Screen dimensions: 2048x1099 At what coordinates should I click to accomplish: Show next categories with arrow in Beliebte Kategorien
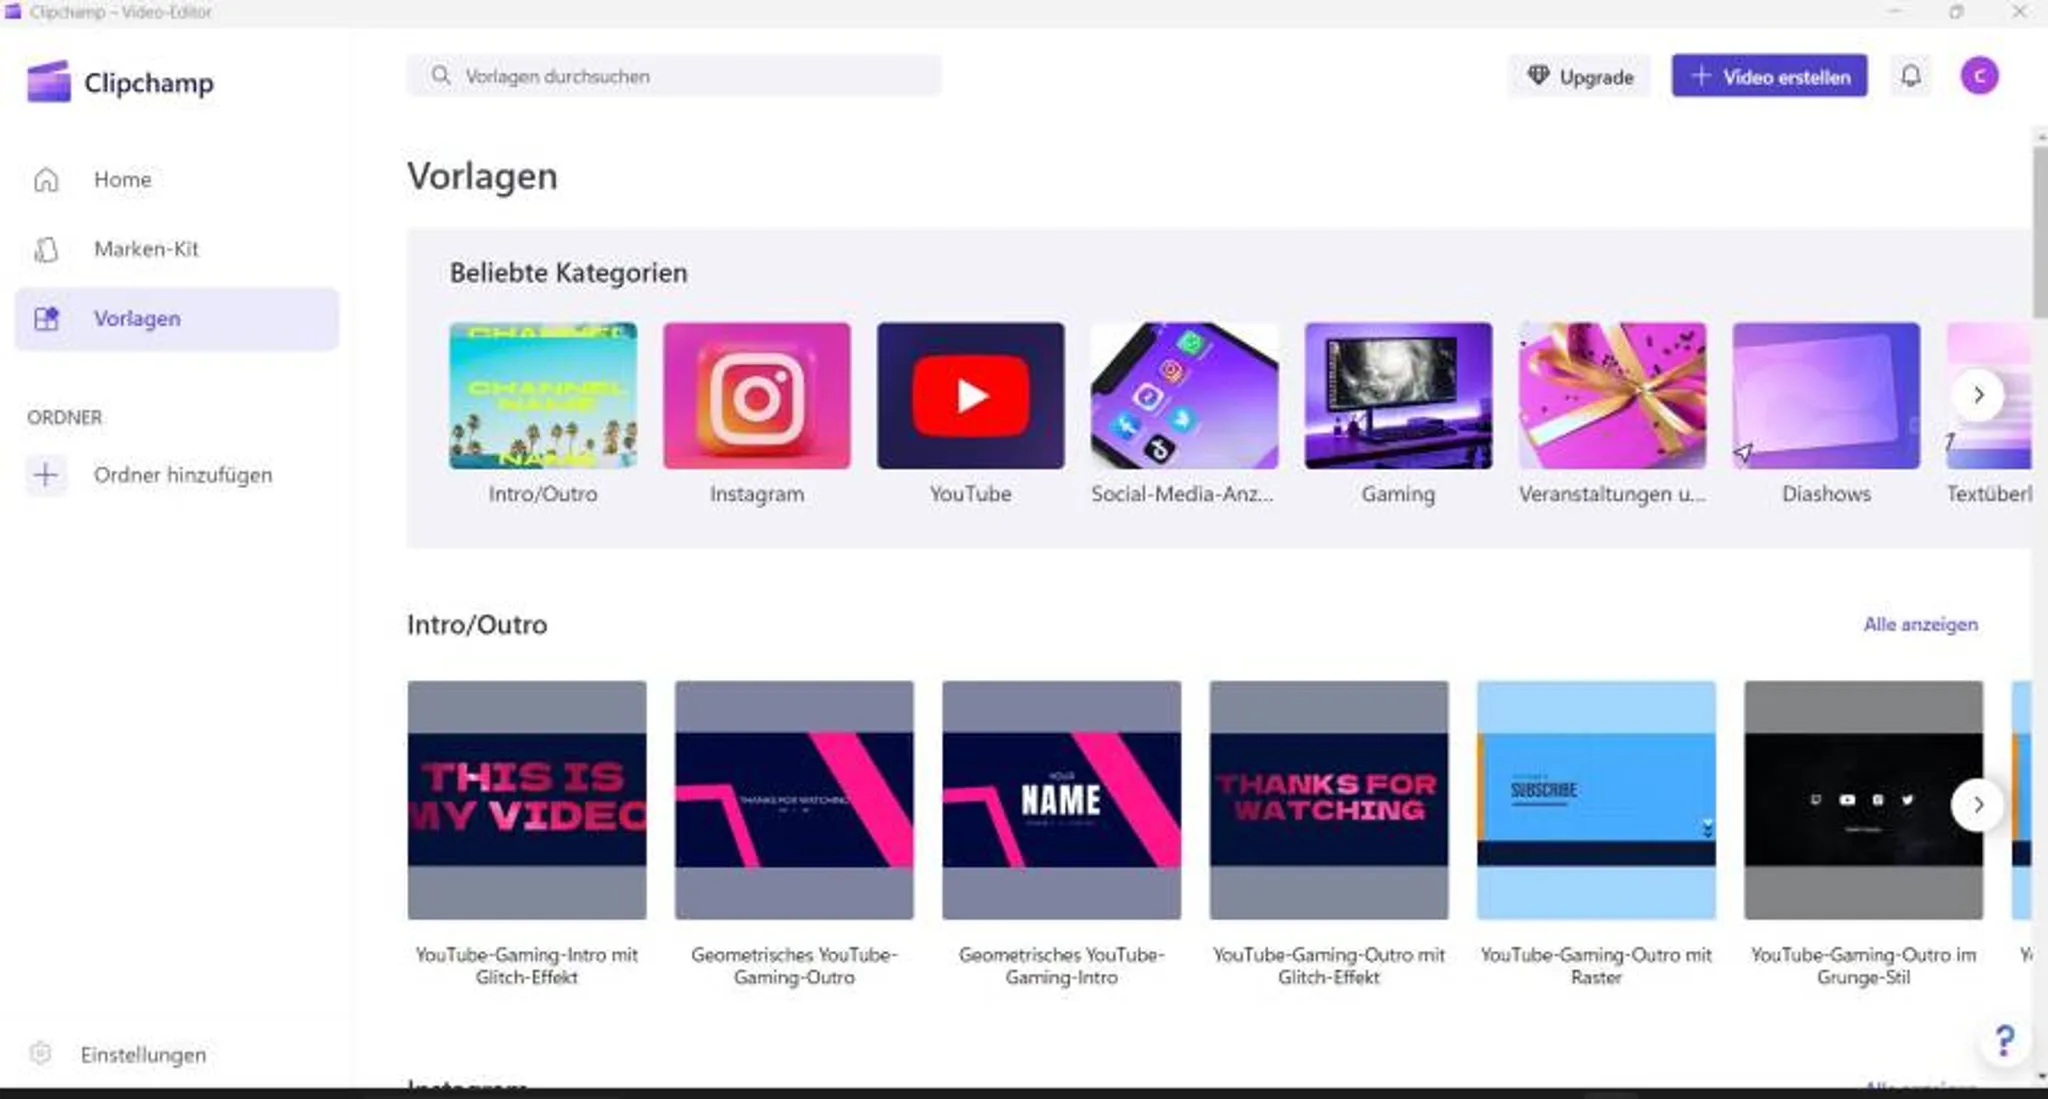point(1978,396)
